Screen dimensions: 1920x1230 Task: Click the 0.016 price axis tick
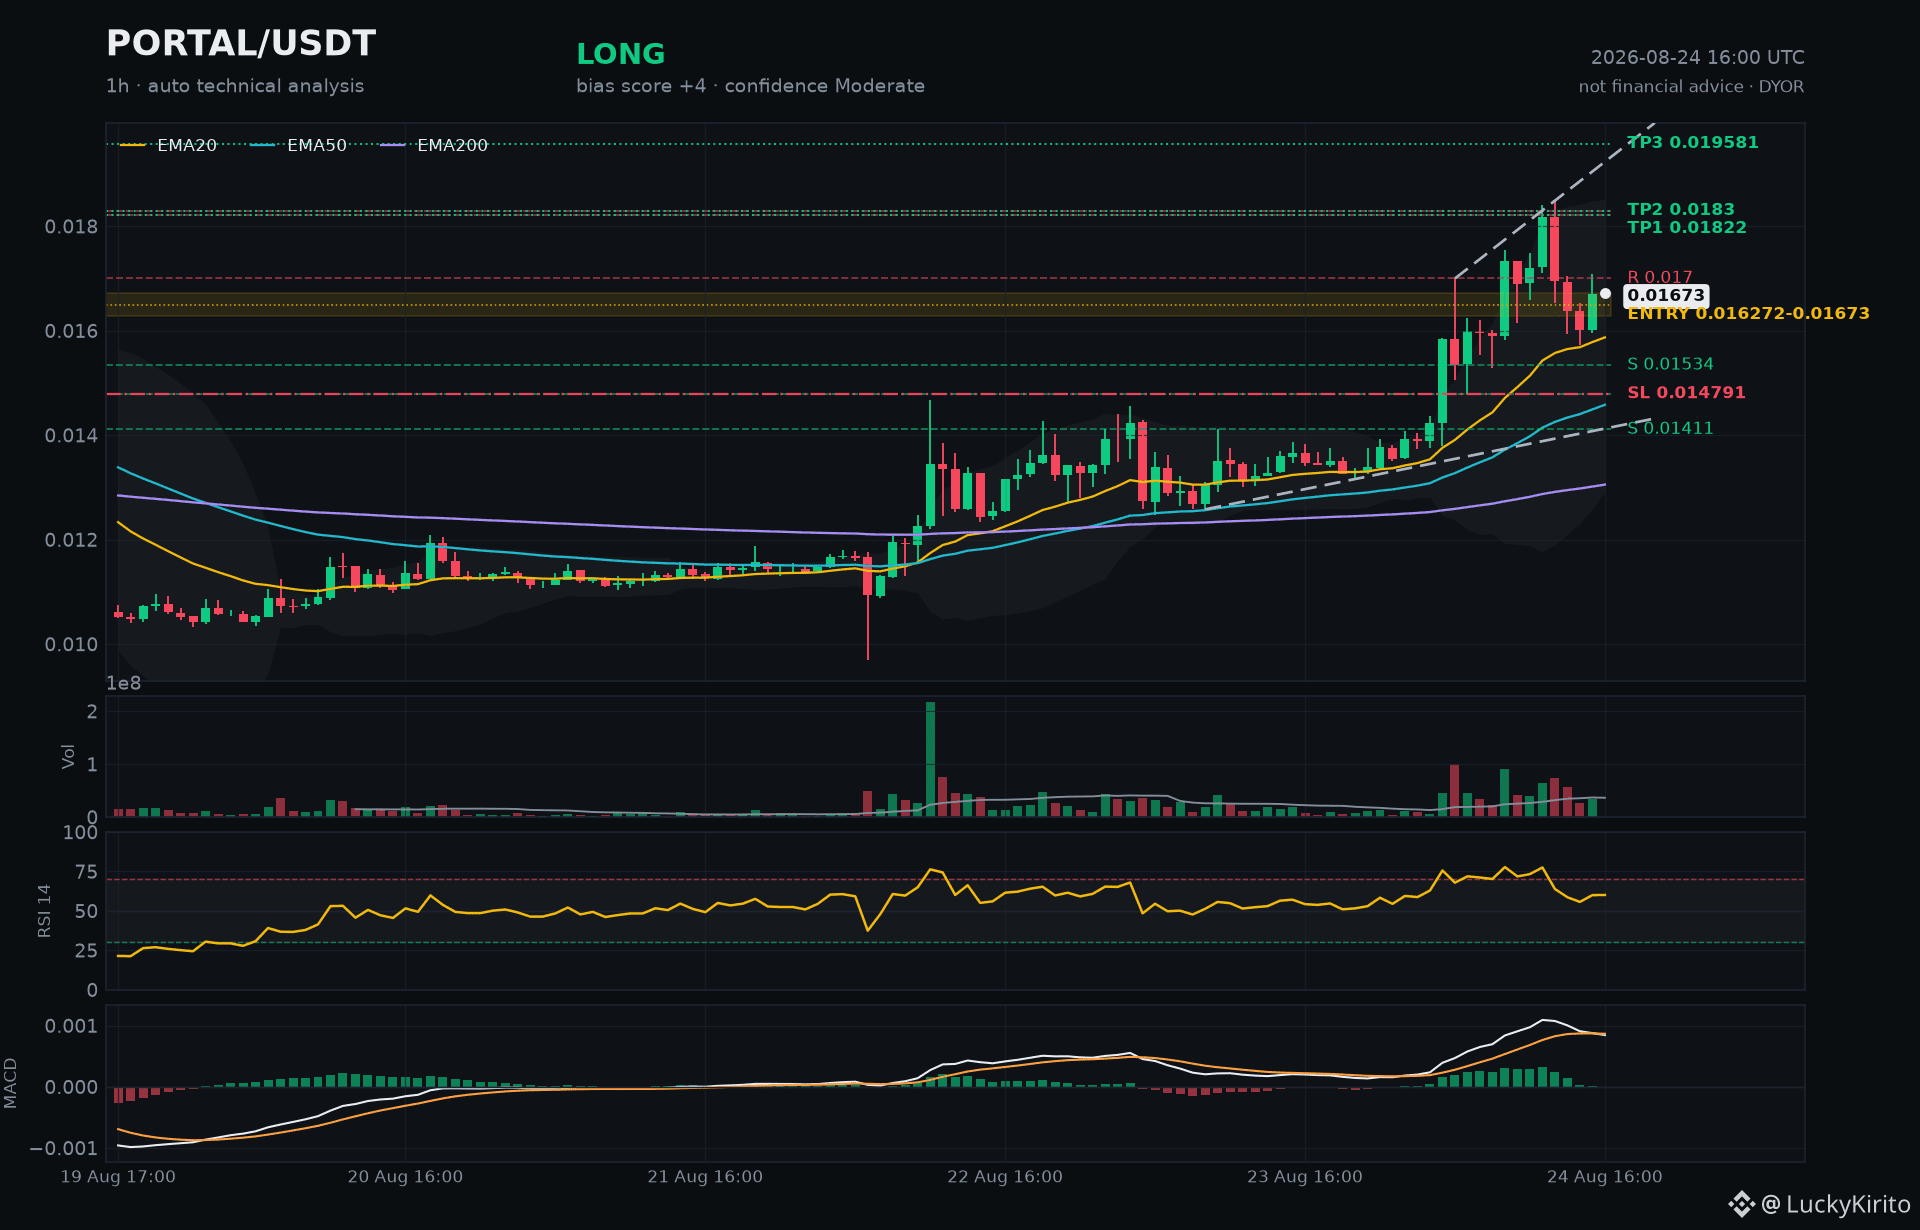[72, 331]
